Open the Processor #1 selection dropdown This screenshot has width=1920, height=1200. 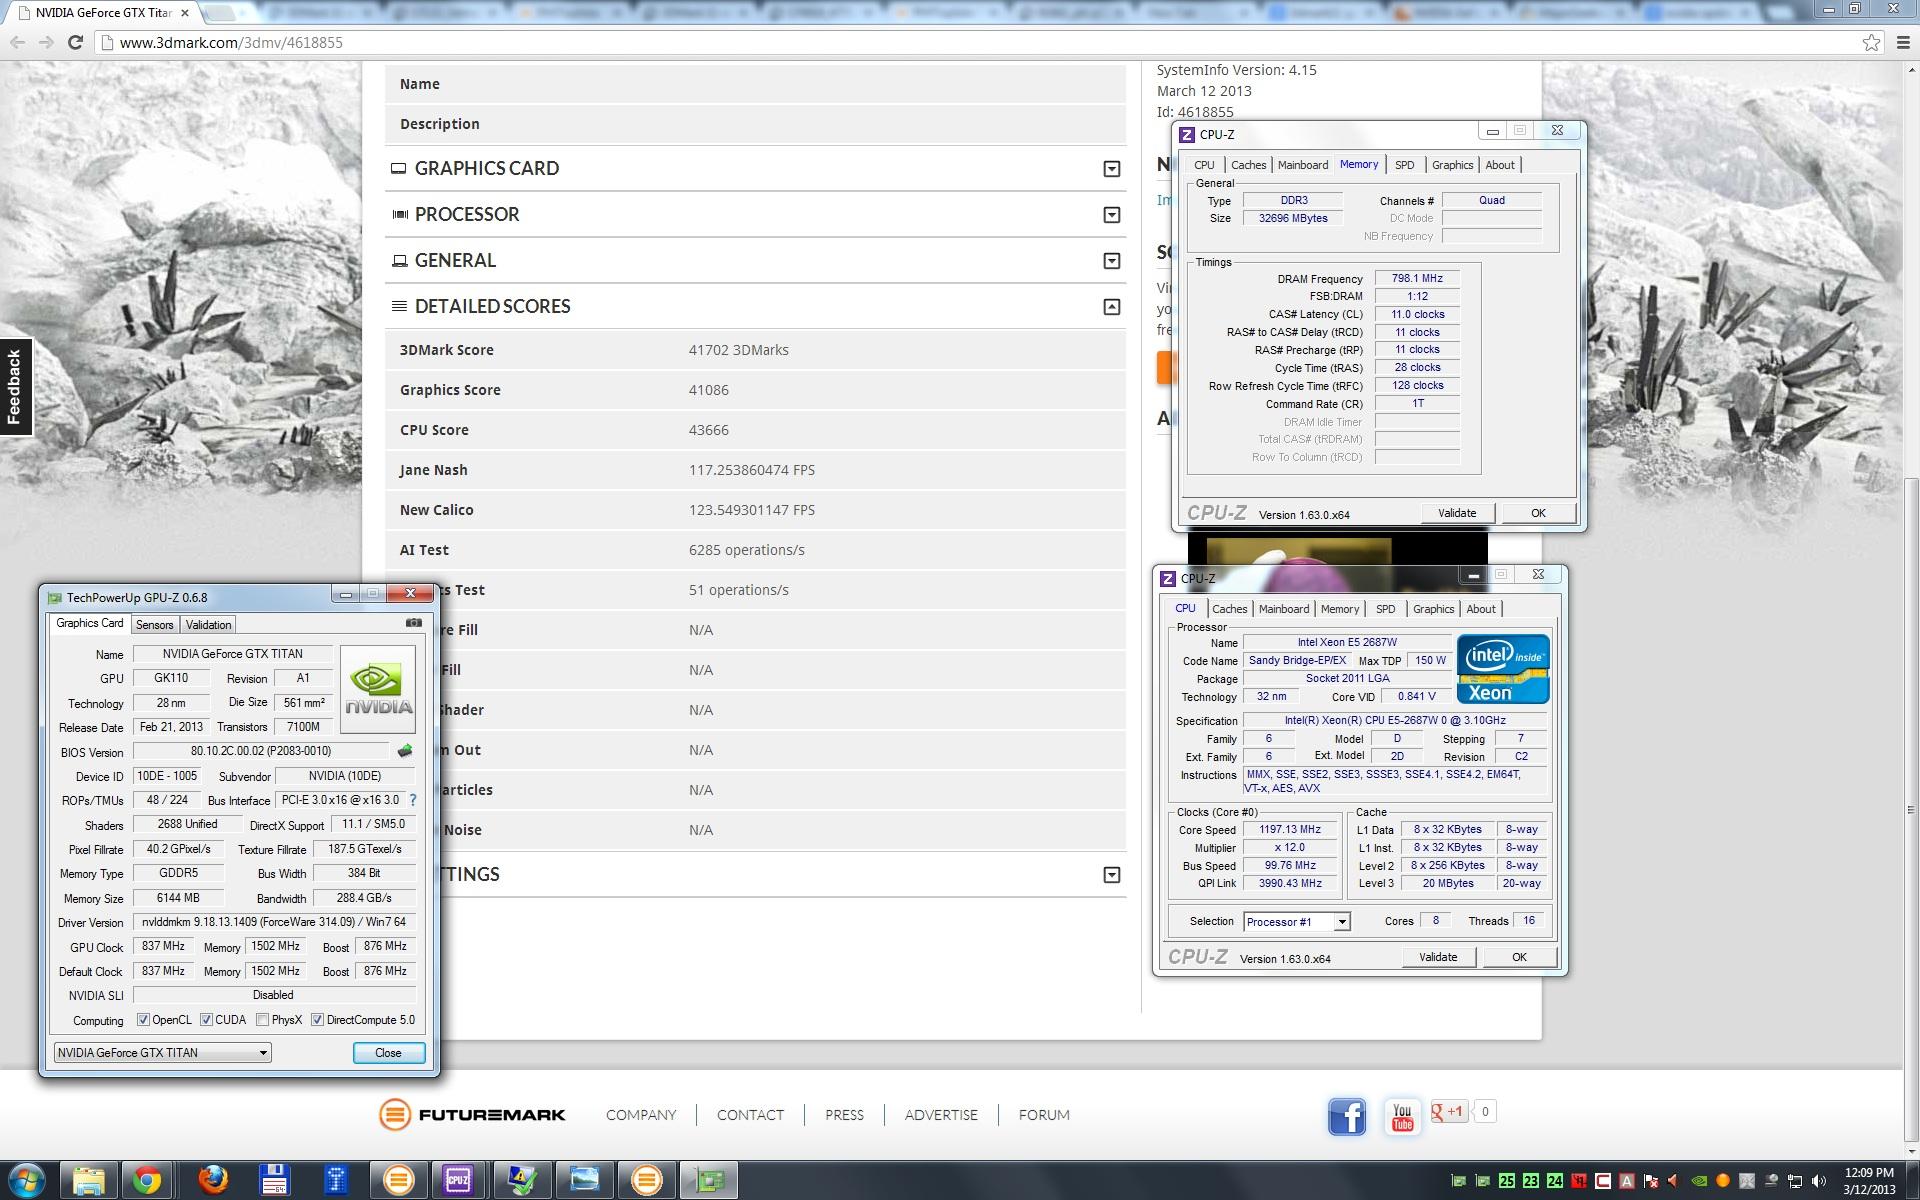[x=1342, y=922]
